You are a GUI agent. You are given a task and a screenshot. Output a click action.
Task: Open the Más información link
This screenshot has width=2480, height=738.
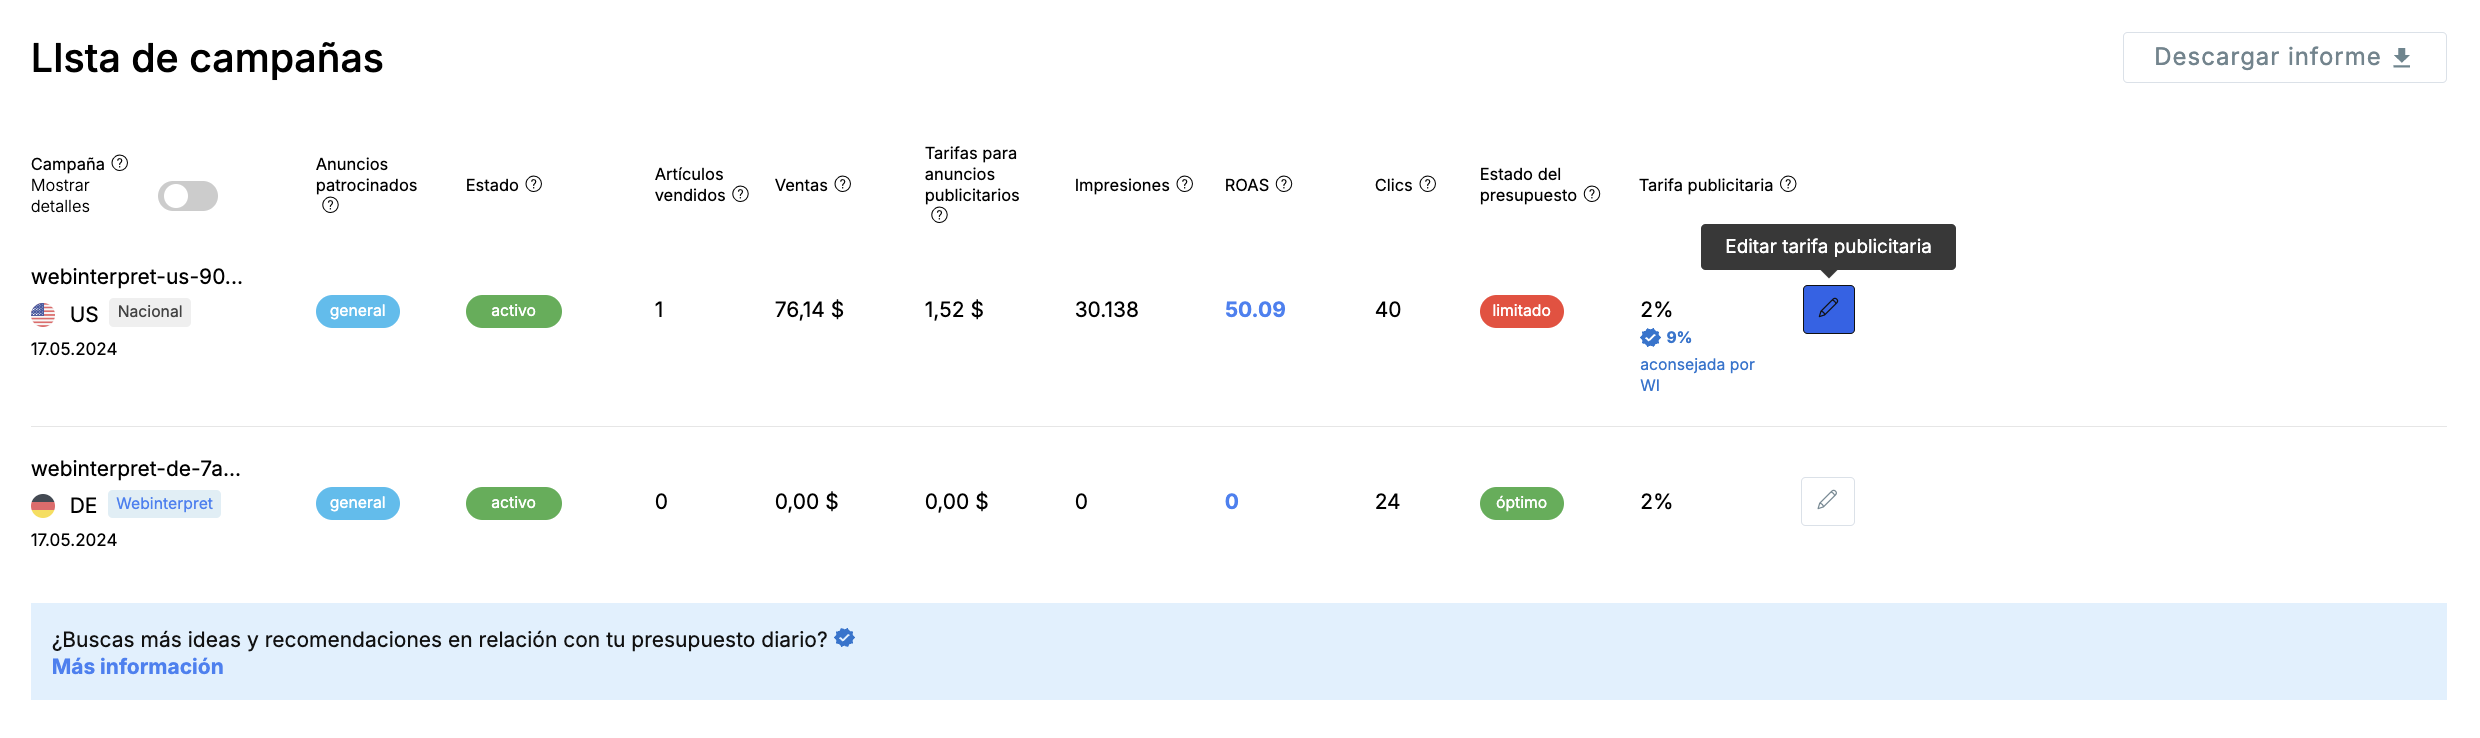point(138,667)
